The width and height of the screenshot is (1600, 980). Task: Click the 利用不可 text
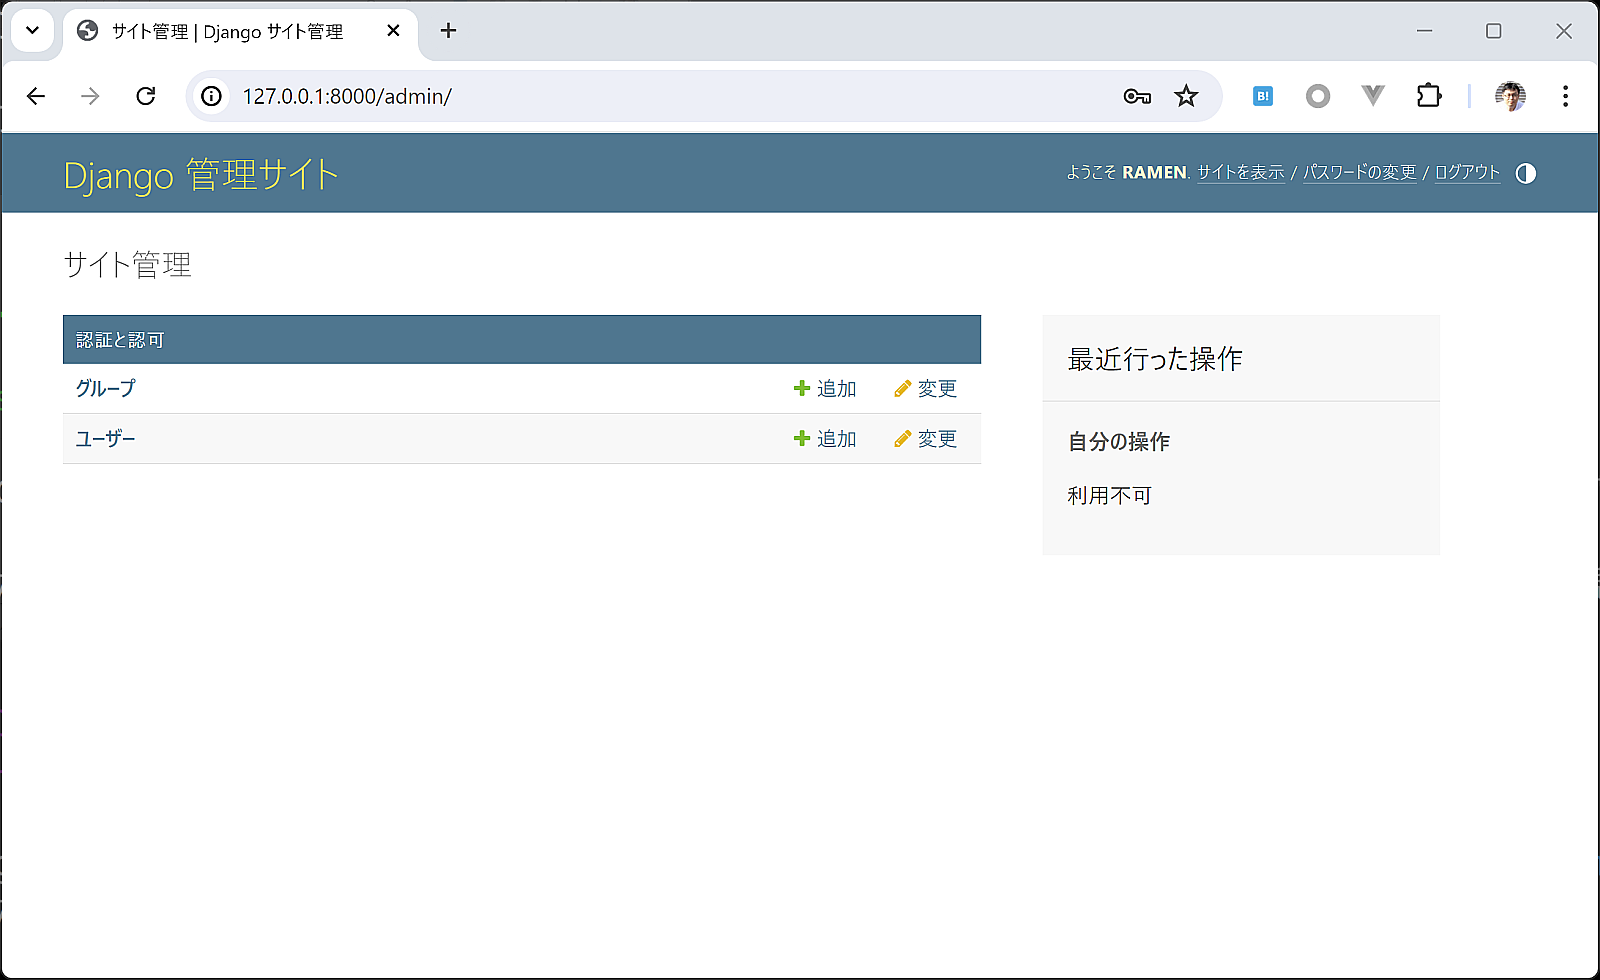pyautogui.click(x=1110, y=495)
